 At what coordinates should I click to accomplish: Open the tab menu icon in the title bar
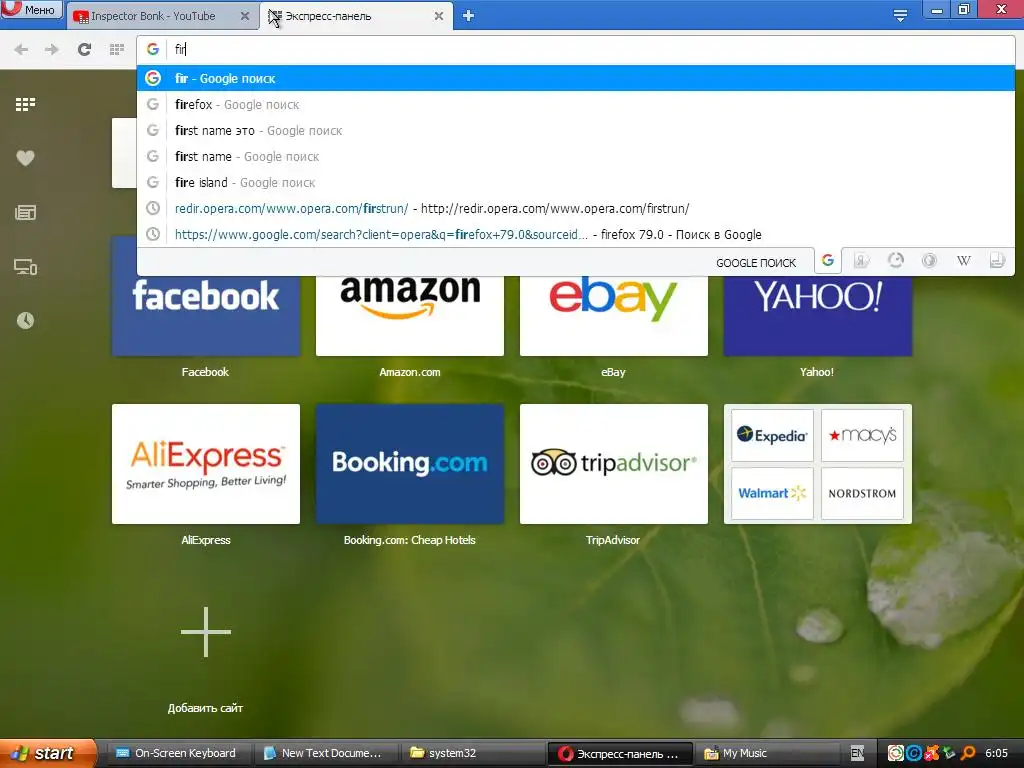(900, 16)
